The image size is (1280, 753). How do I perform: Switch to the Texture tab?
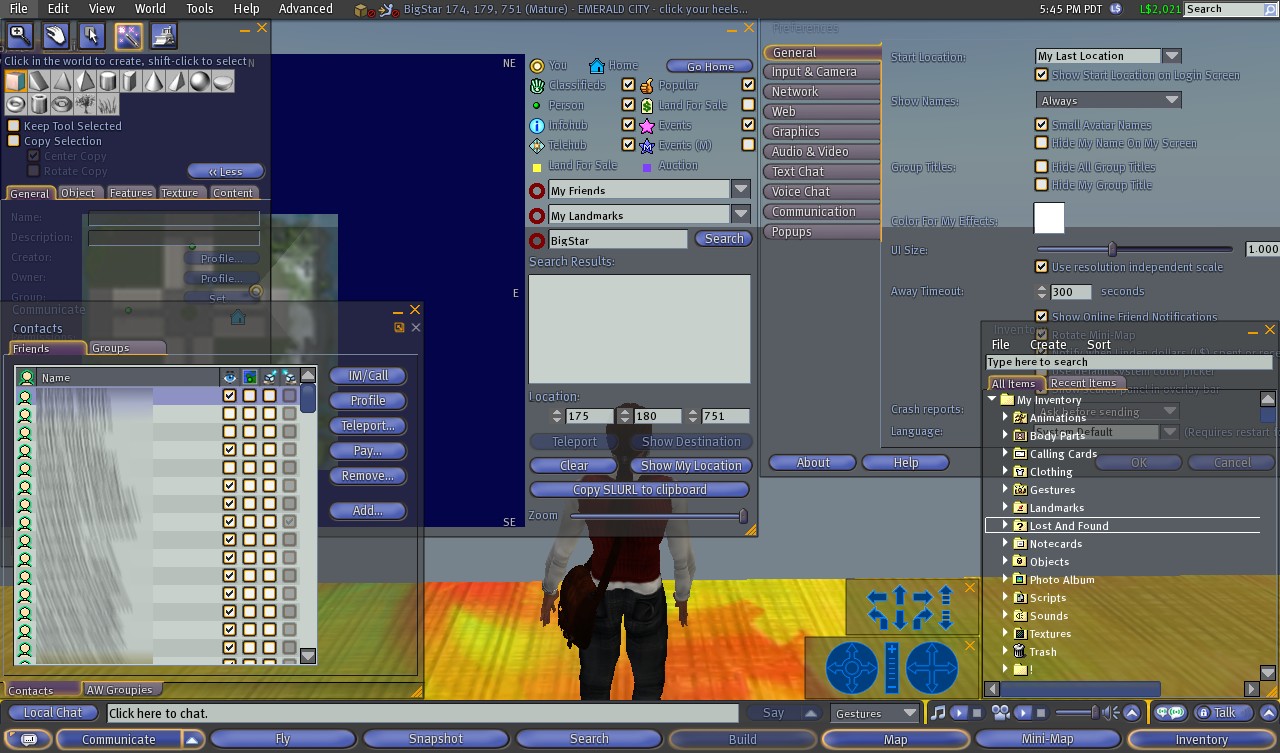click(x=180, y=193)
